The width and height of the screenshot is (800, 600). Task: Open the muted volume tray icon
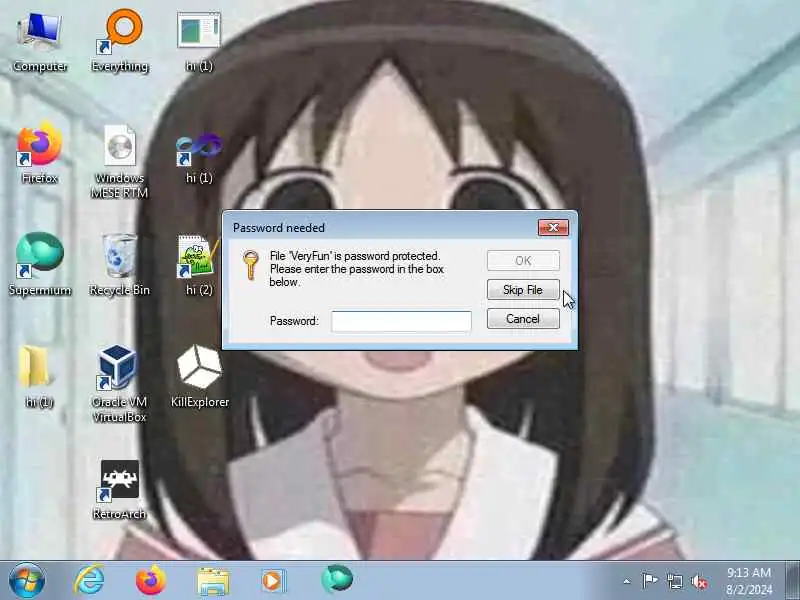point(699,581)
